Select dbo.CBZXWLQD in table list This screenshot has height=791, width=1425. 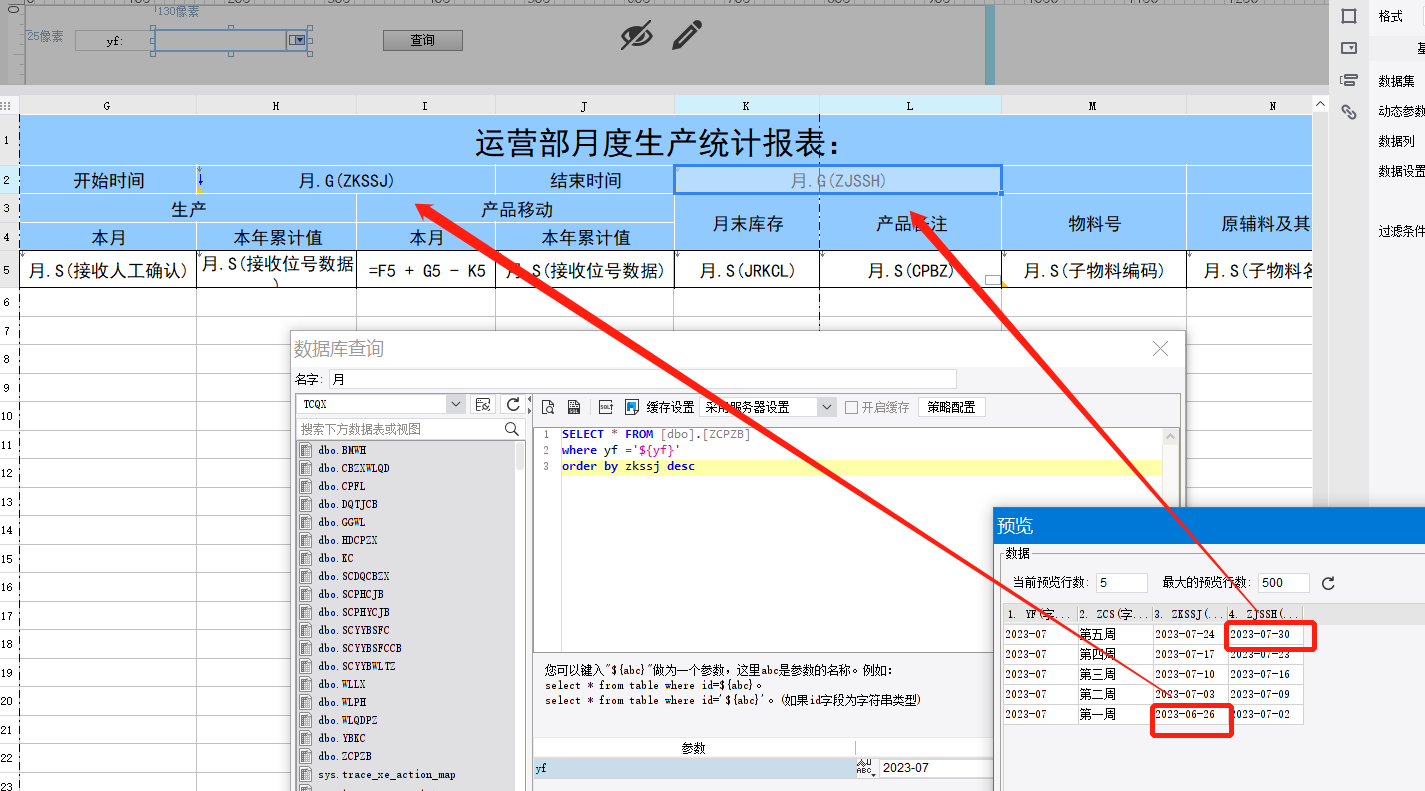click(x=354, y=468)
